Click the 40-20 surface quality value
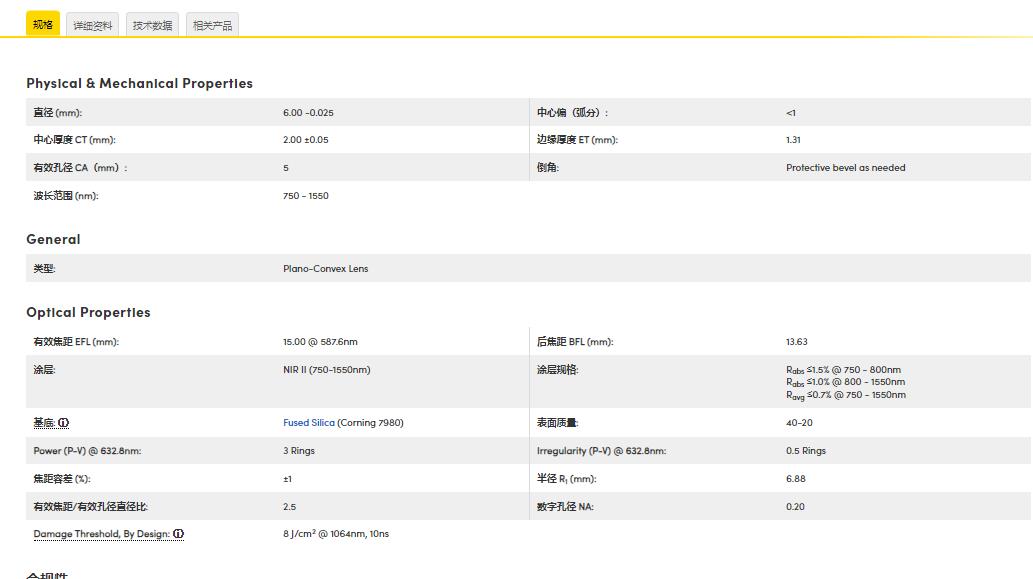Image resolution: width=1033 pixels, height=579 pixels. (799, 423)
